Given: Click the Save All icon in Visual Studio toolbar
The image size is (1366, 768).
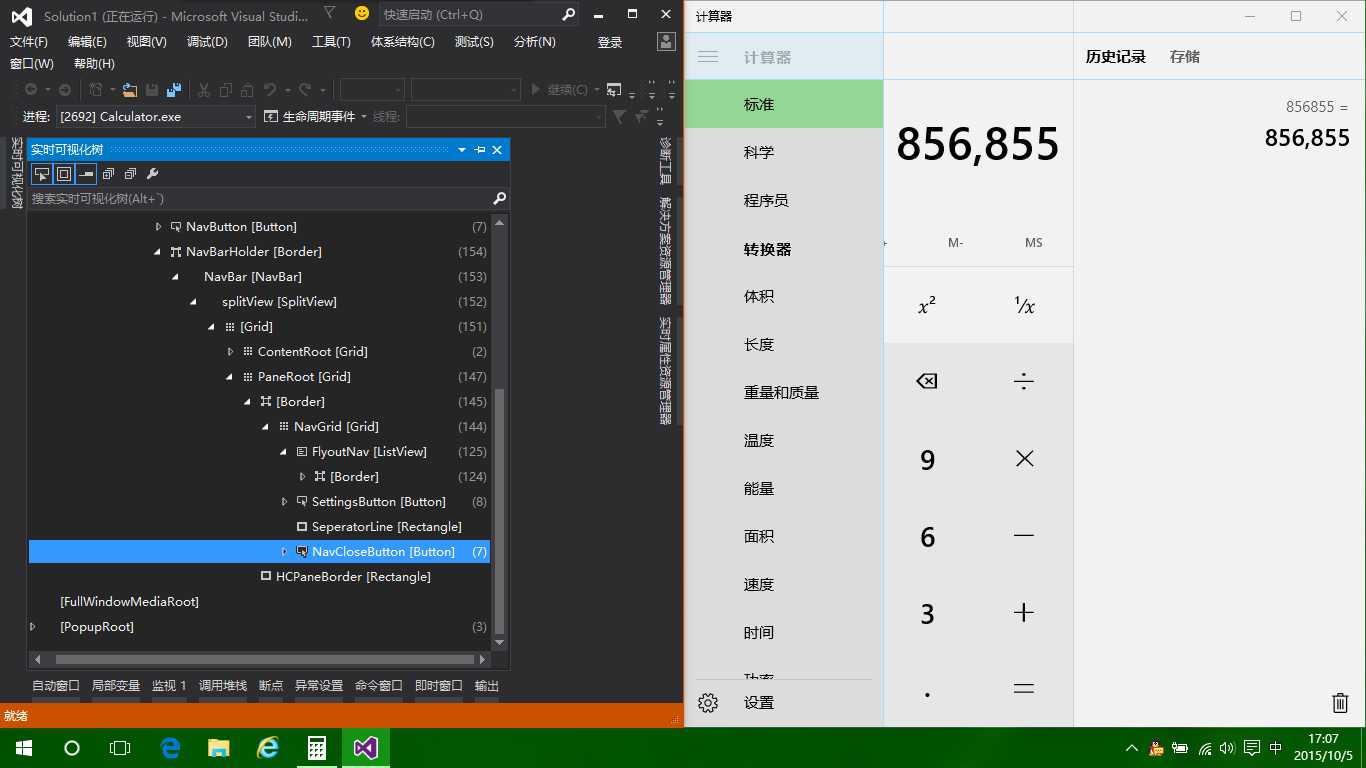Looking at the screenshot, I should pyautogui.click(x=174, y=90).
